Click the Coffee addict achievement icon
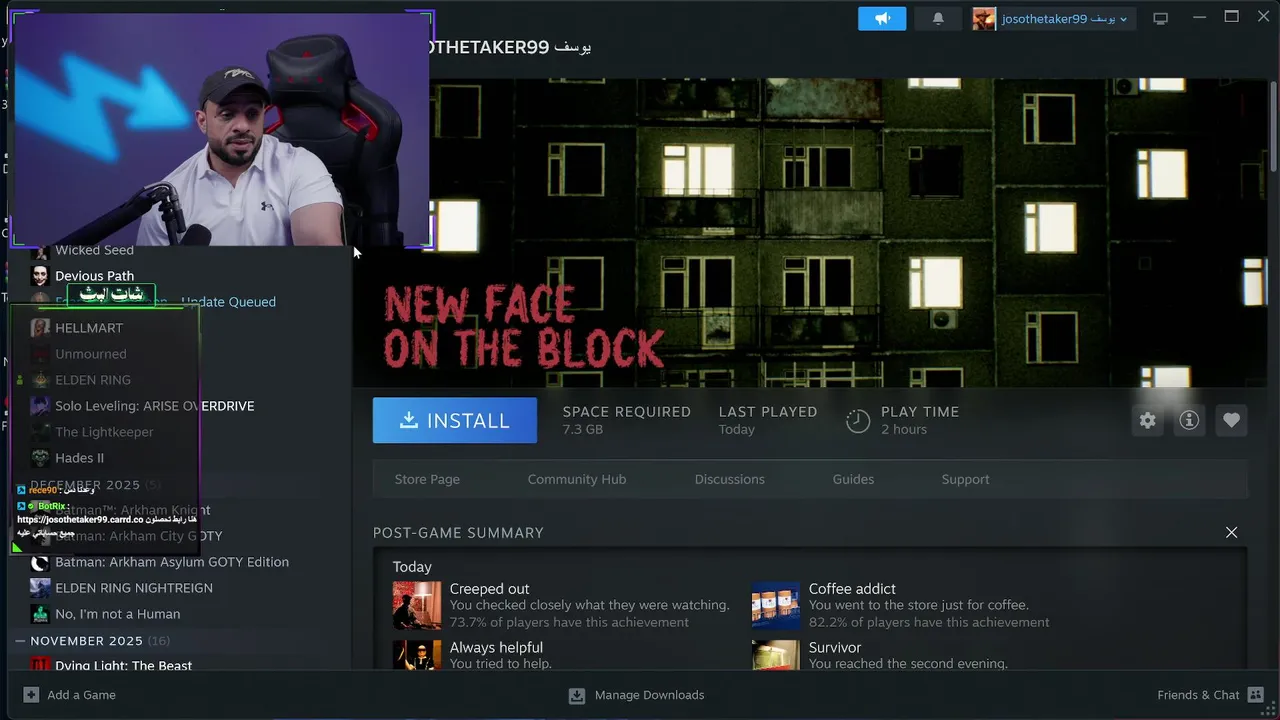The image size is (1280, 720). click(x=776, y=605)
